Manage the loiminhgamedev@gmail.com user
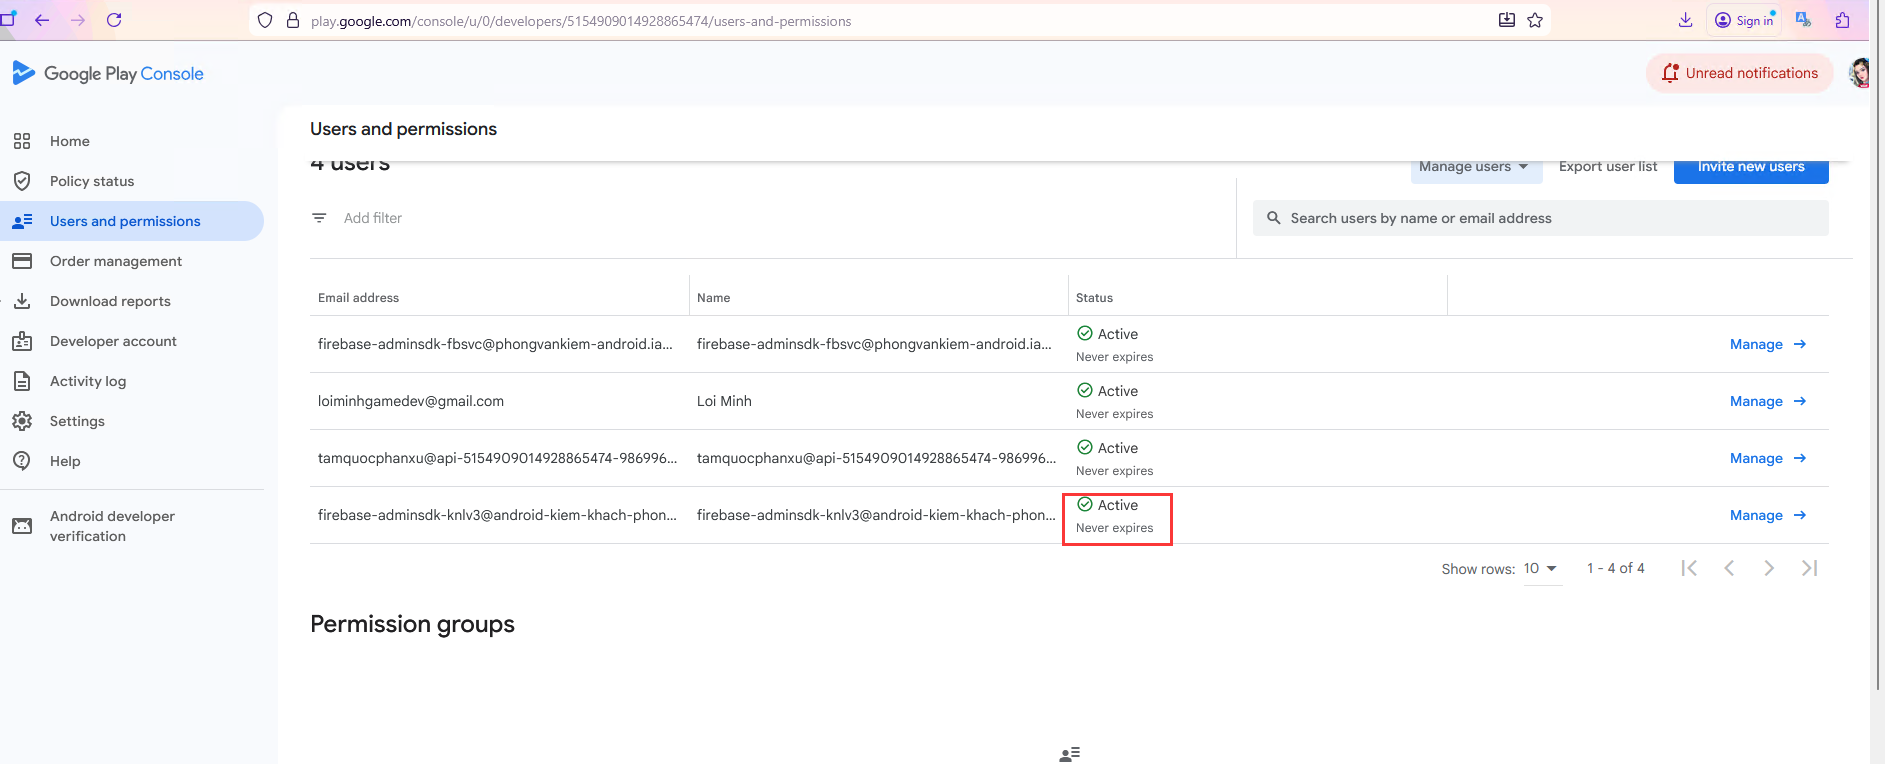Screen dimensions: 1885x764 (x=1768, y=401)
